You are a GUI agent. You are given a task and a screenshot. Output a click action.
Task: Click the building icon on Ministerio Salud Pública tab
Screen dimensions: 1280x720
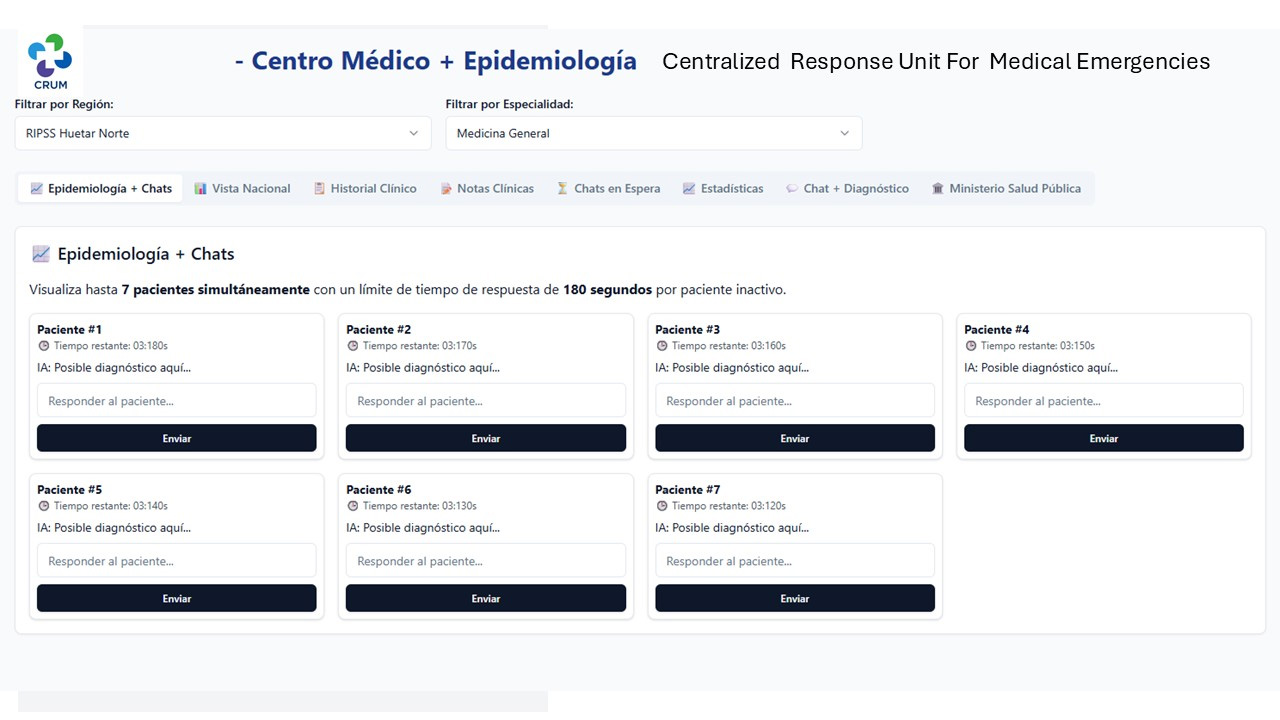937,188
